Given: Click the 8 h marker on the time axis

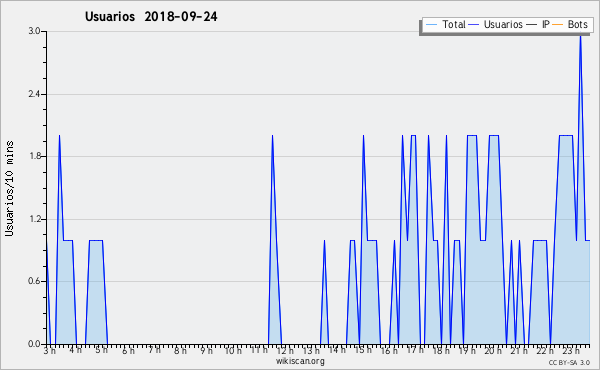Looking at the screenshot, I should (x=180, y=350).
